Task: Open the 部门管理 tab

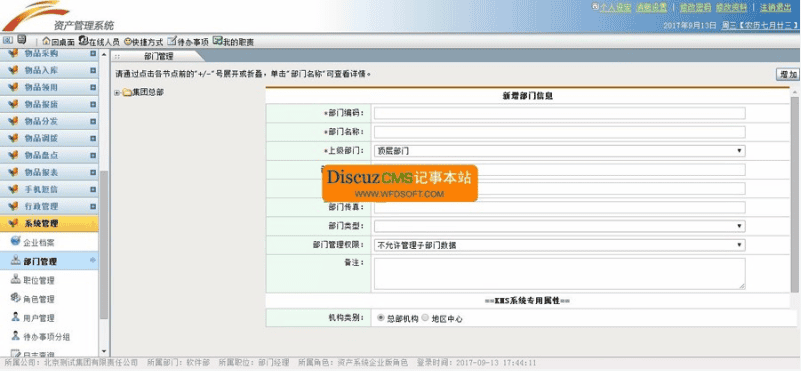Action: pos(158,56)
